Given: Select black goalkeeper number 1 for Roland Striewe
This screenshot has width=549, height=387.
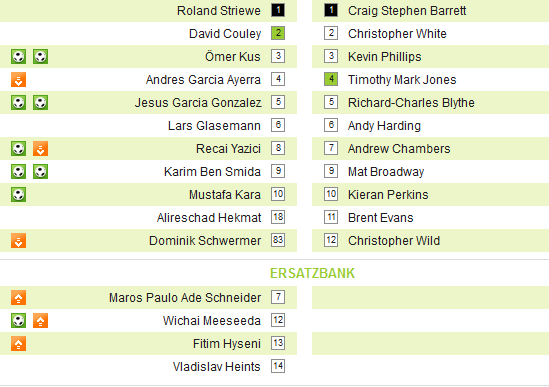Looking at the screenshot, I should tap(278, 10).
